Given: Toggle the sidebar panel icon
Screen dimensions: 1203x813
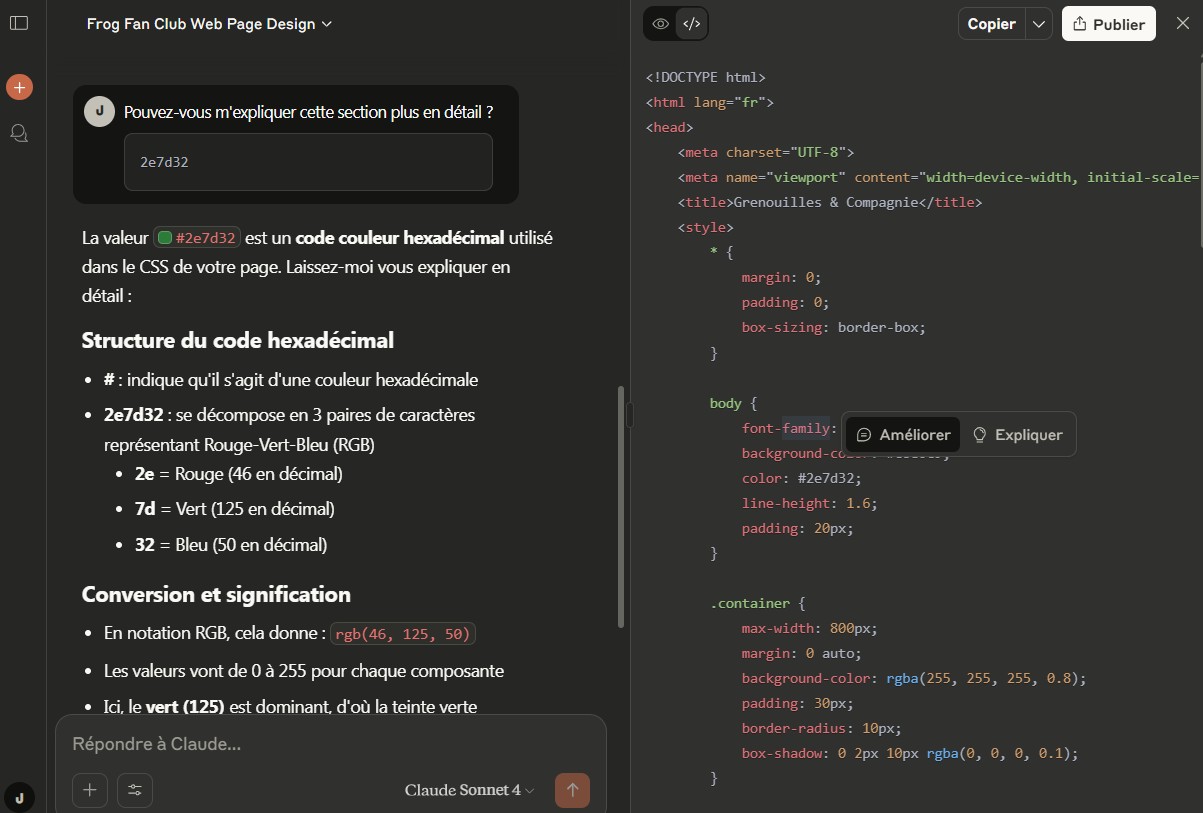Looking at the screenshot, I should (19, 23).
